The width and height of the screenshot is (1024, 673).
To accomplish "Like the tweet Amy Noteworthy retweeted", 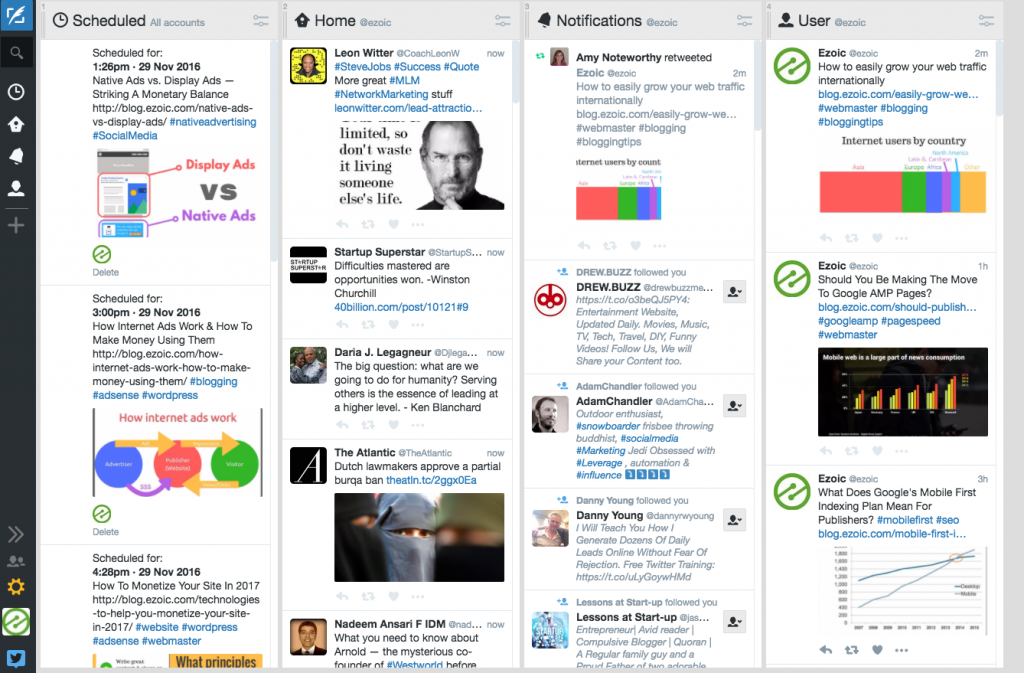I will tap(635, 245).
